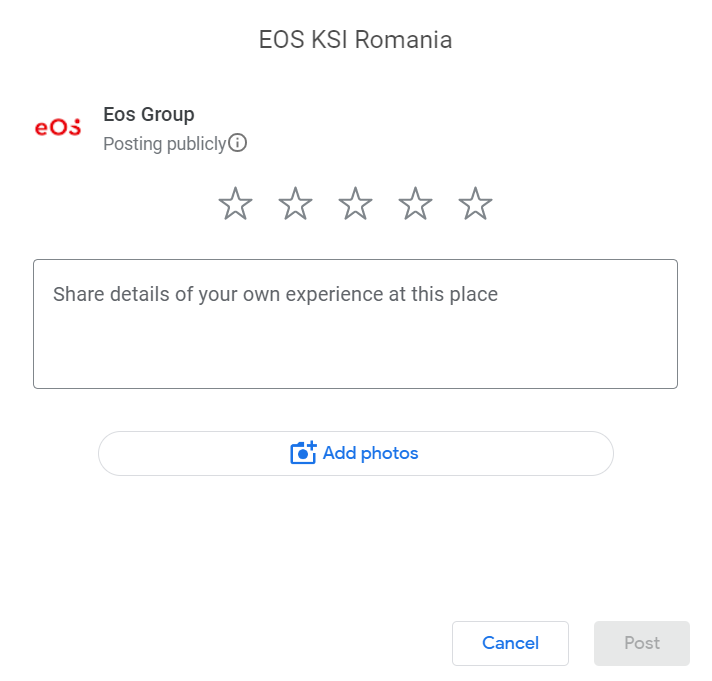Rate five stars with last star
The height and width of the screenshot is (681, 712).
pyautogui.click(x=475, y=204)
